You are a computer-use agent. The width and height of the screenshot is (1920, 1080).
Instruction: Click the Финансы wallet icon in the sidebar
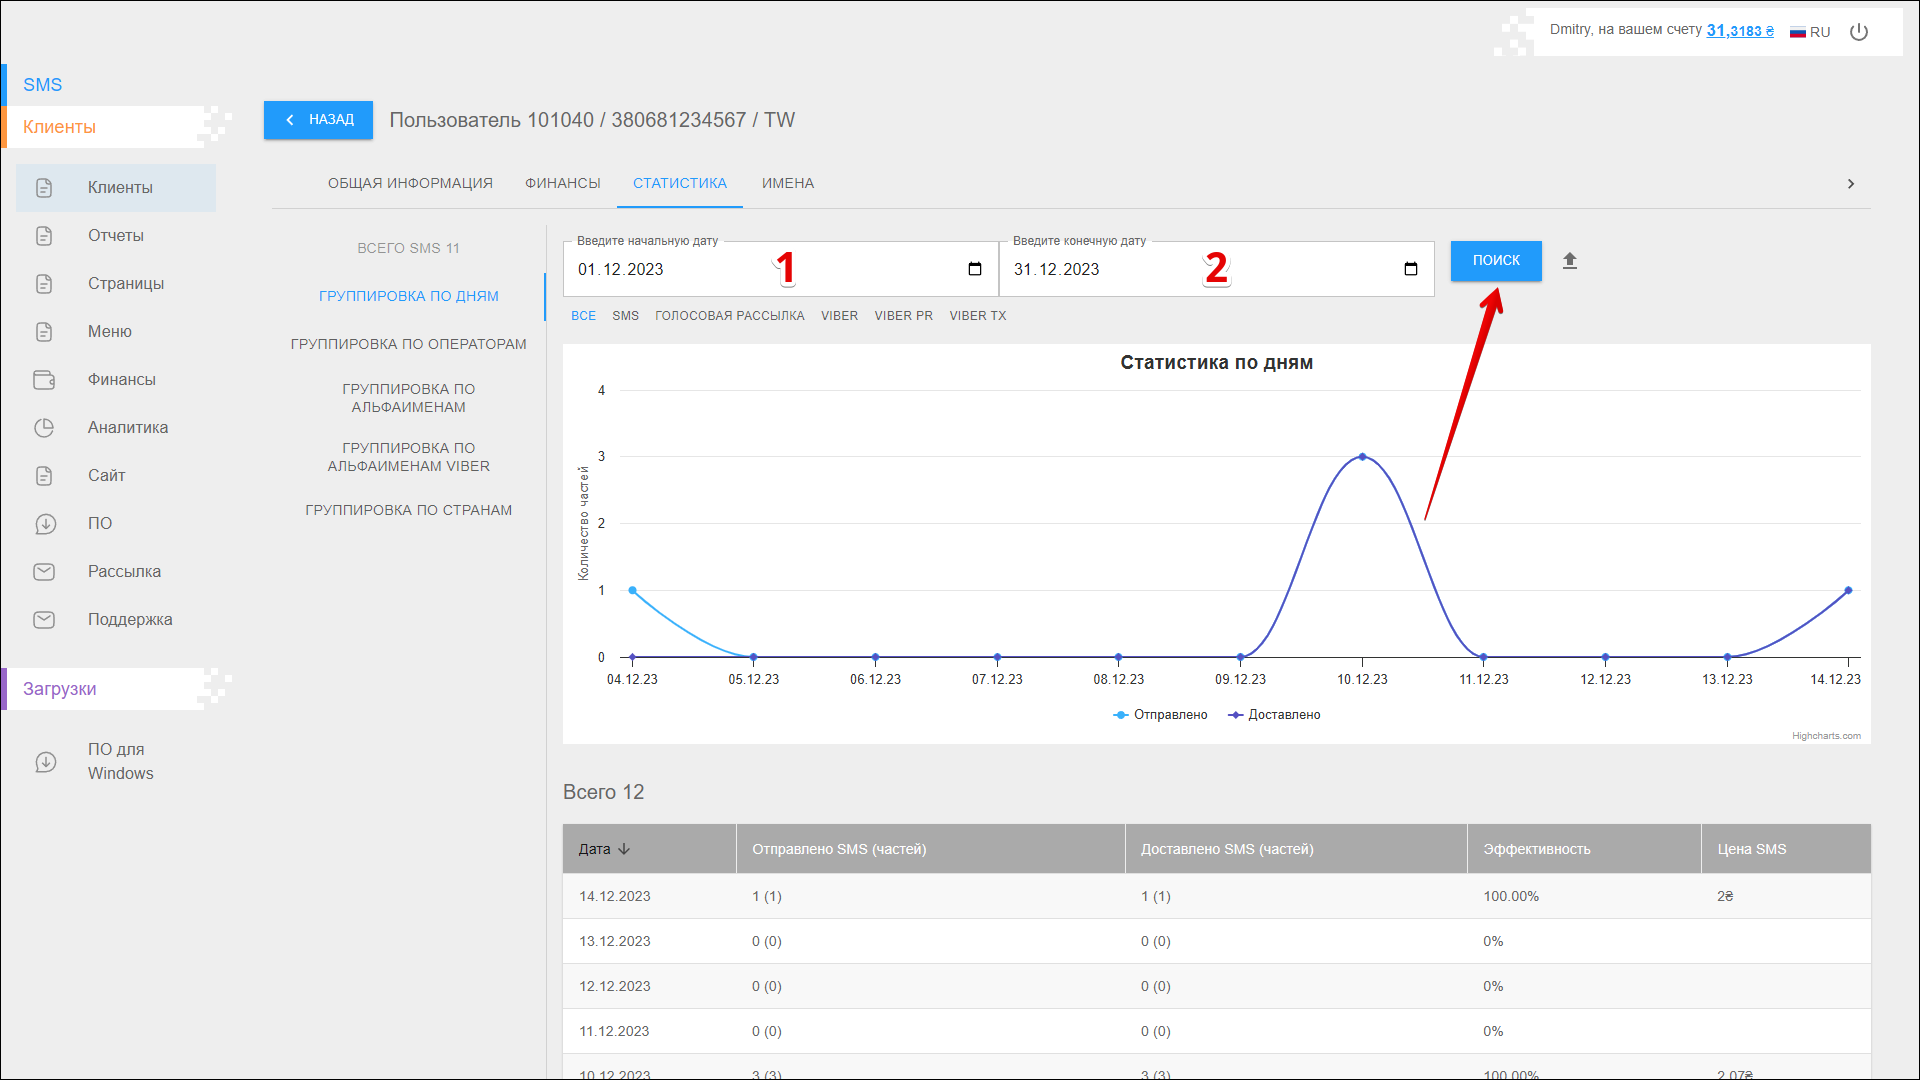[44, 380]
